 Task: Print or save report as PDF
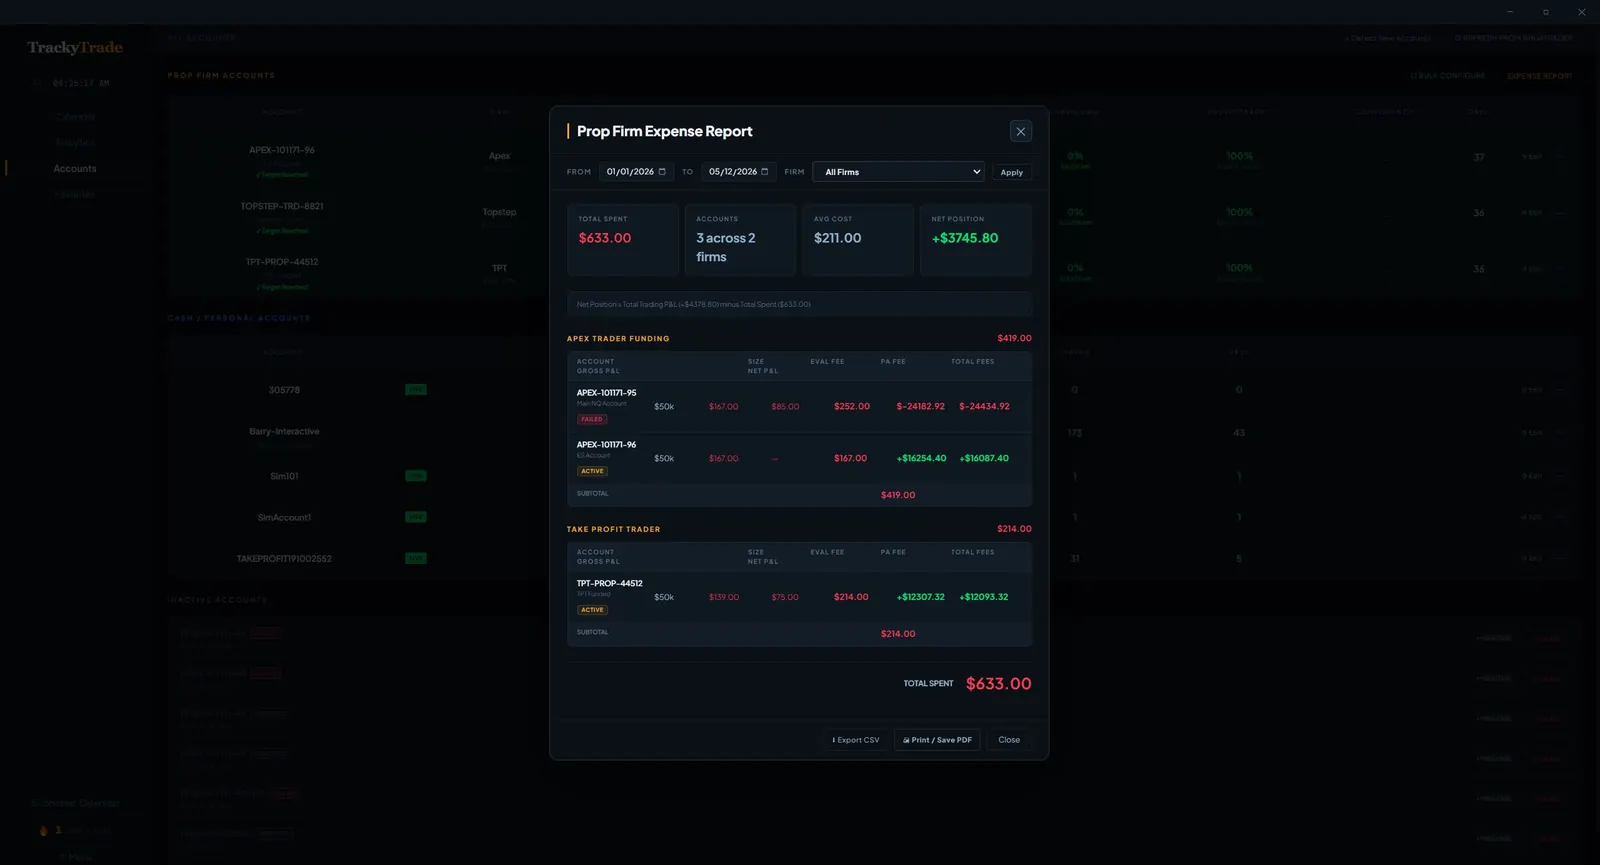[x=937, y=740]
